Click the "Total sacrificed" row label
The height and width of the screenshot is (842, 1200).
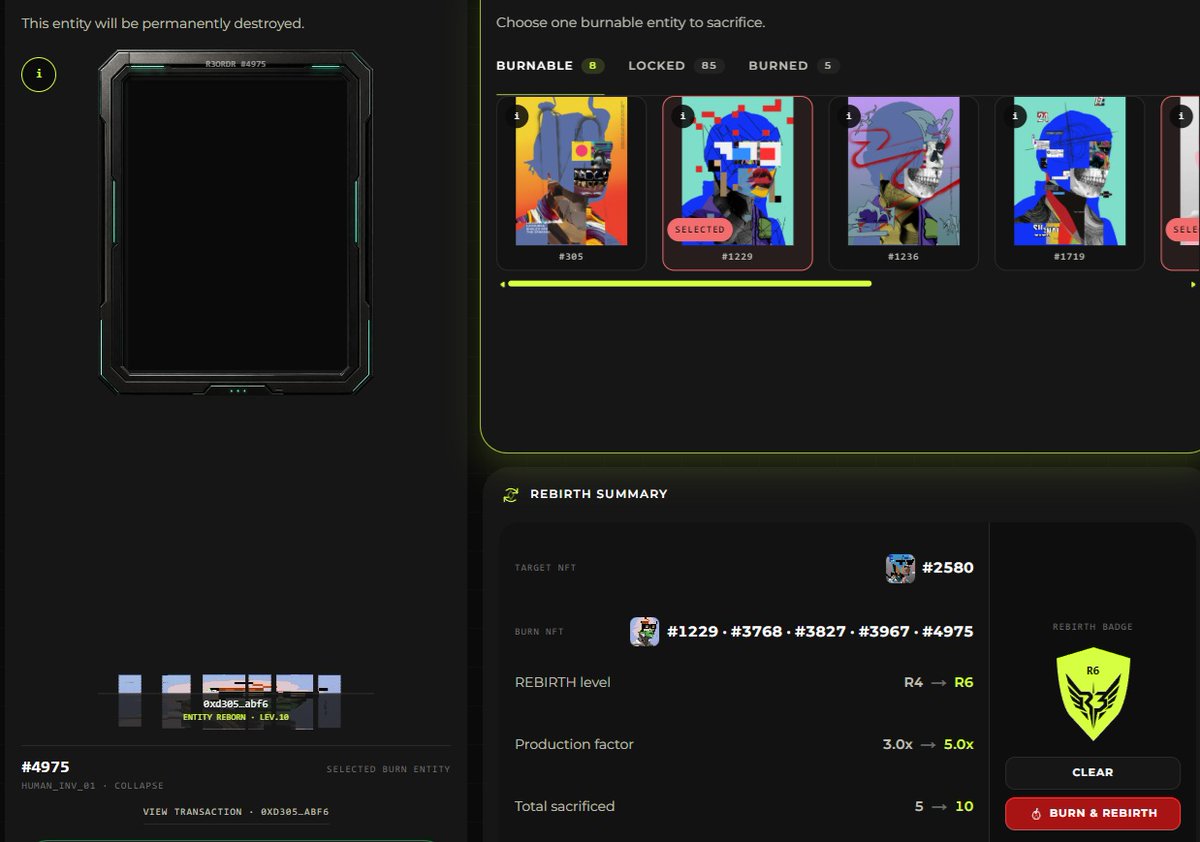[x=565, y=806]
